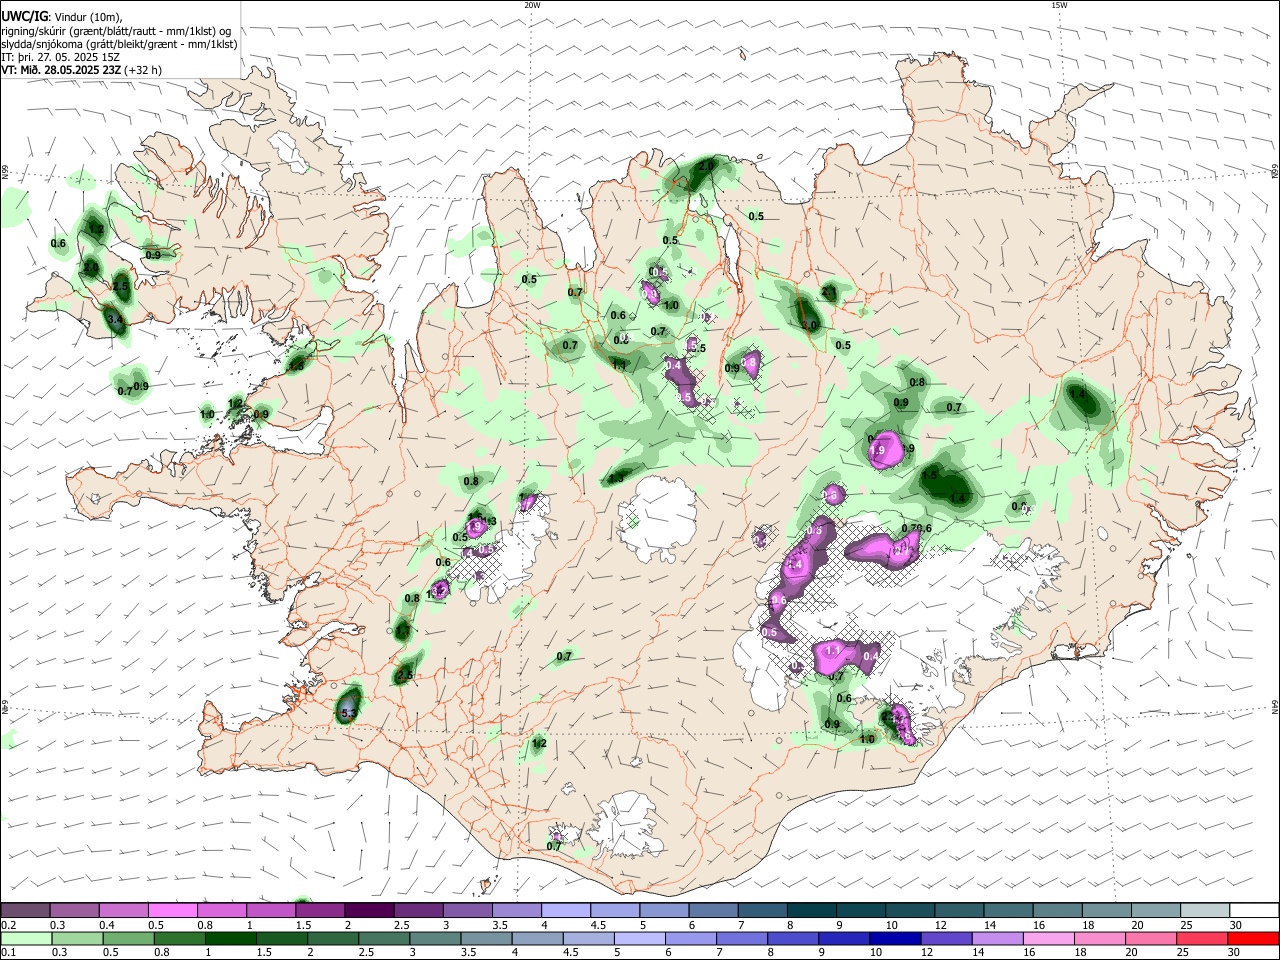Select bright pink swatch between 0.5 and 0.8

tap(172, 910)
